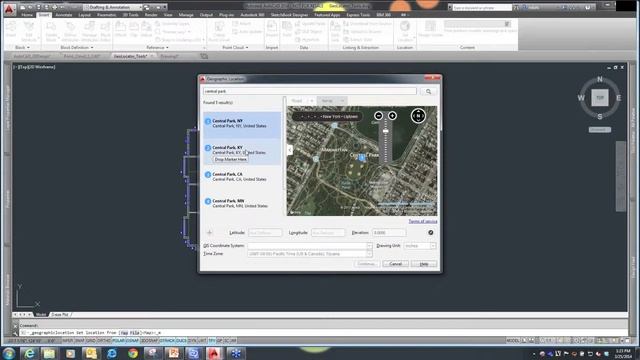Click the drop marker plus icon near Latitude

click(209, 233)
